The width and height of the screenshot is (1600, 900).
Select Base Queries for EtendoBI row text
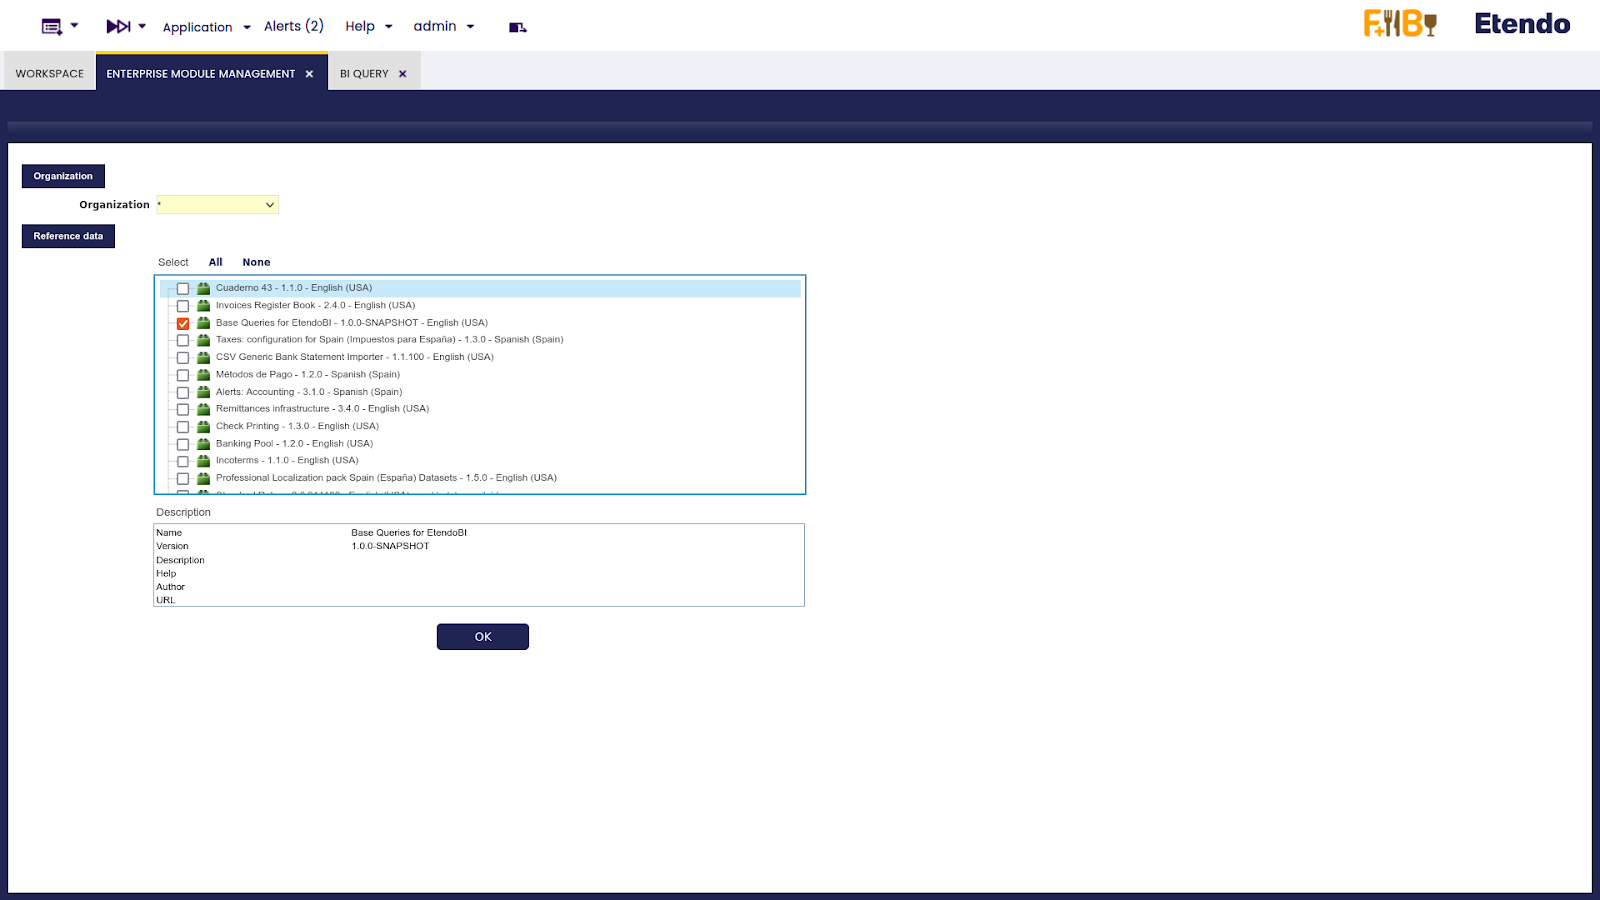[x=352, y=323]
